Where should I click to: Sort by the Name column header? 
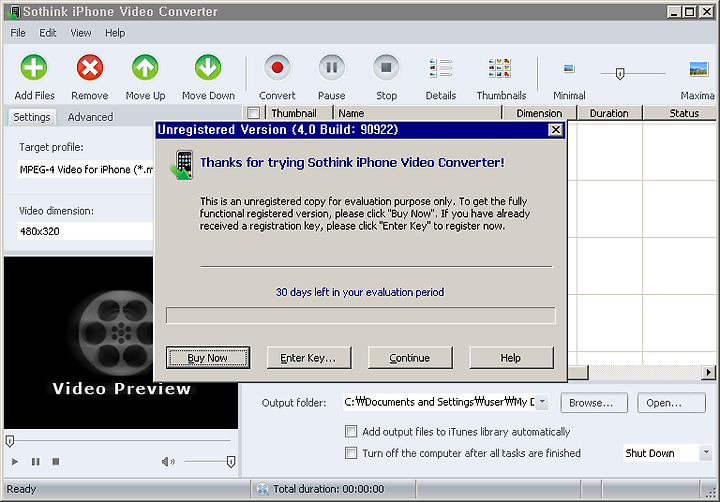tap(417, 113)
